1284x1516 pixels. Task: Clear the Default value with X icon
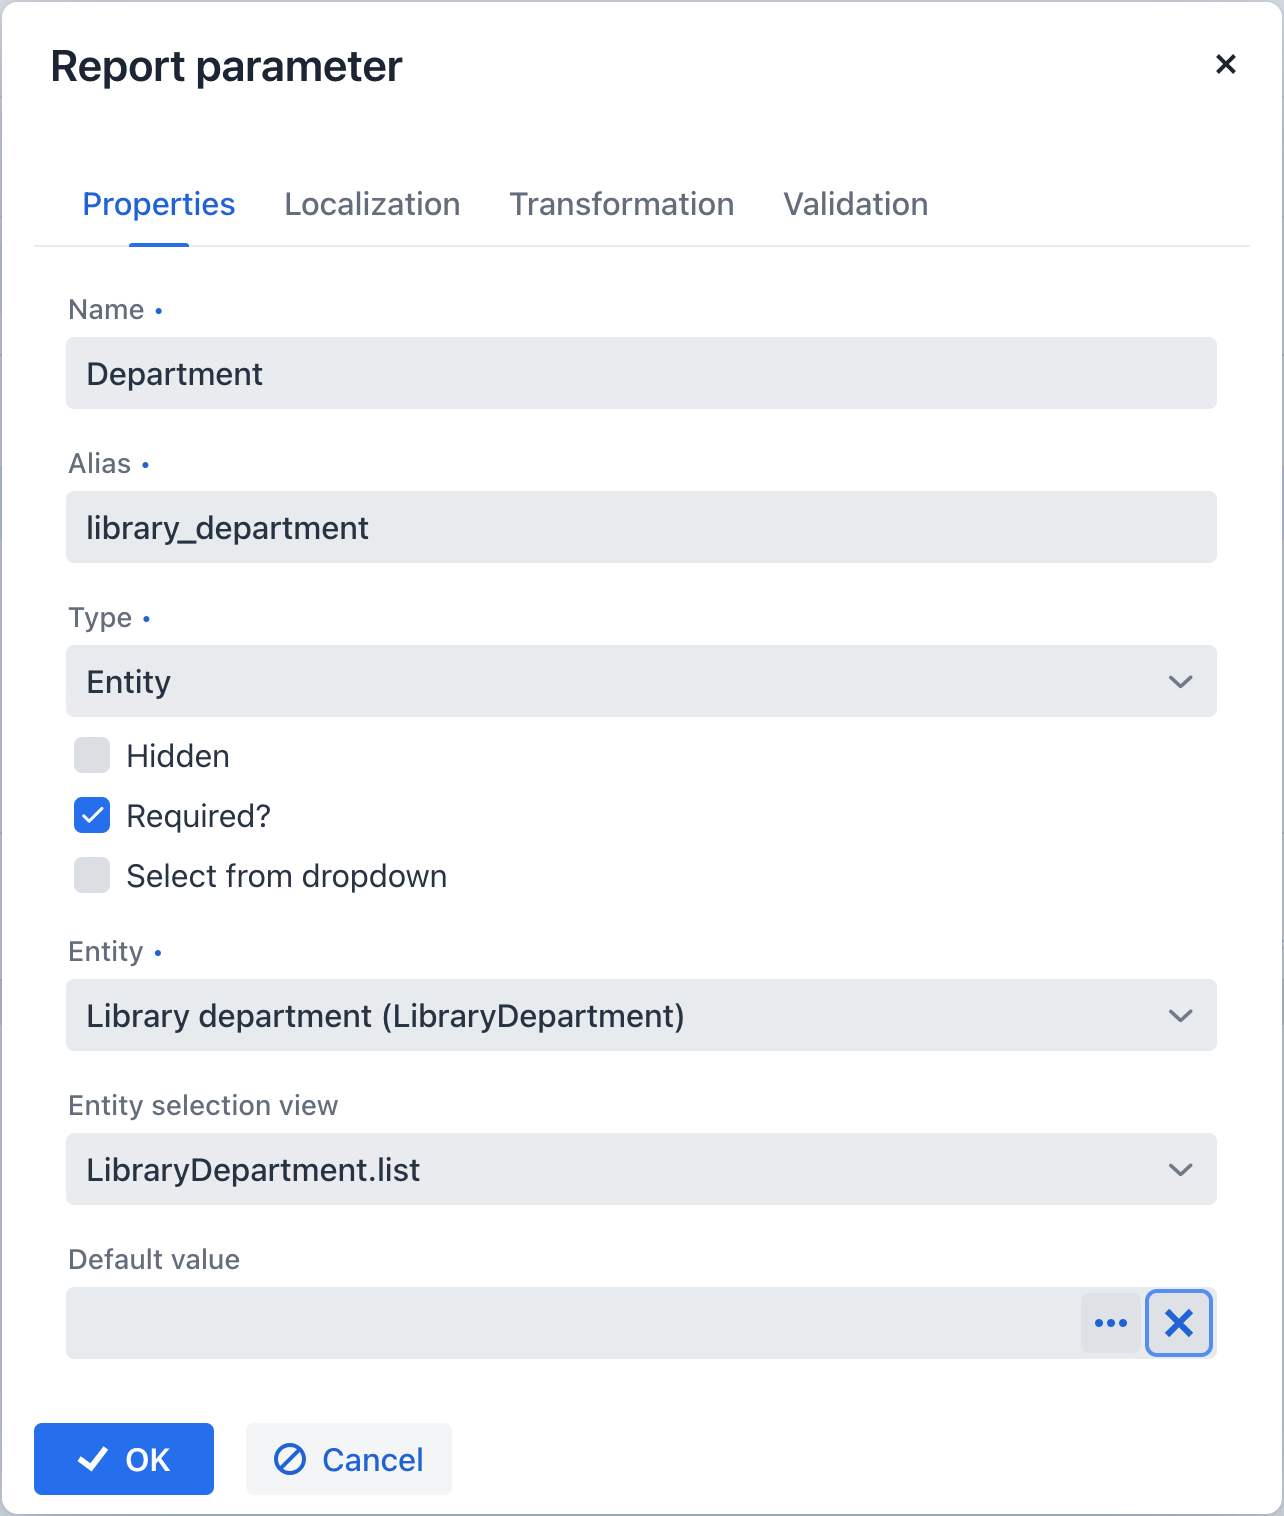pyautogui.click(x=1179, y=1323)
